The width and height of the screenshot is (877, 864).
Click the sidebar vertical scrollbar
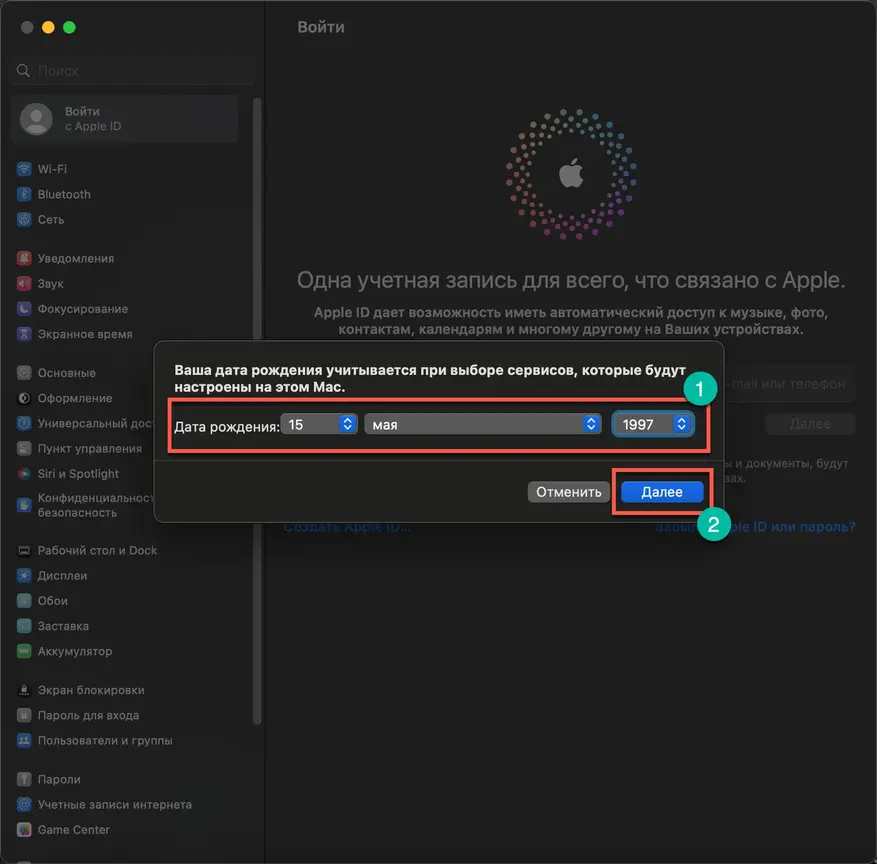[257, 411]
